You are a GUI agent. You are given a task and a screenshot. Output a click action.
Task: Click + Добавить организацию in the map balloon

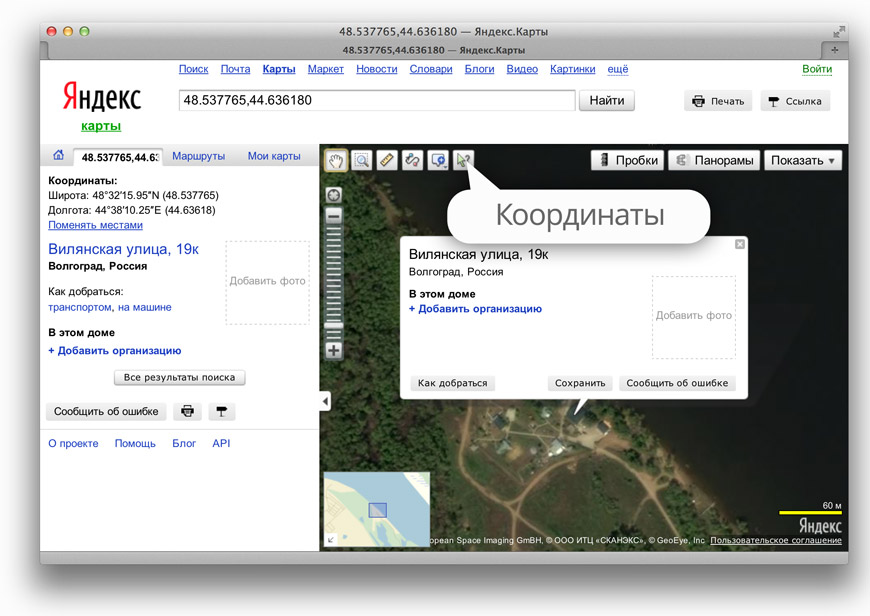476,309
